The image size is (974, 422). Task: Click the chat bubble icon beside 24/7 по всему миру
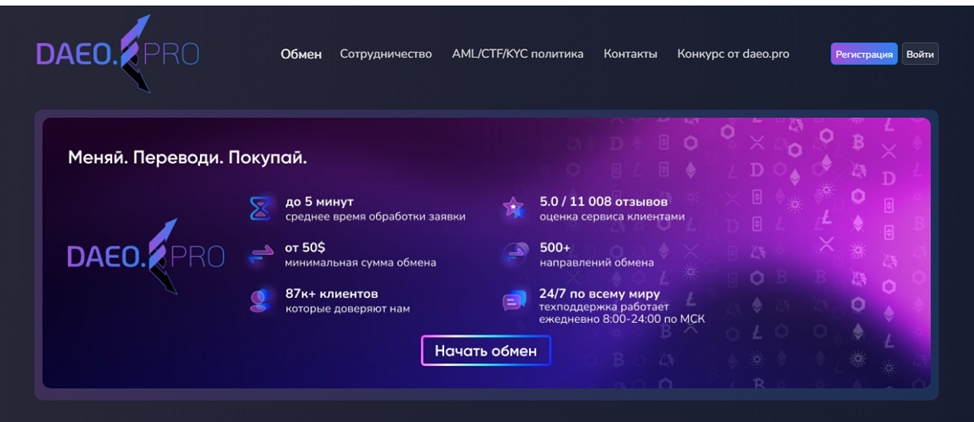(x=514, y=301)
